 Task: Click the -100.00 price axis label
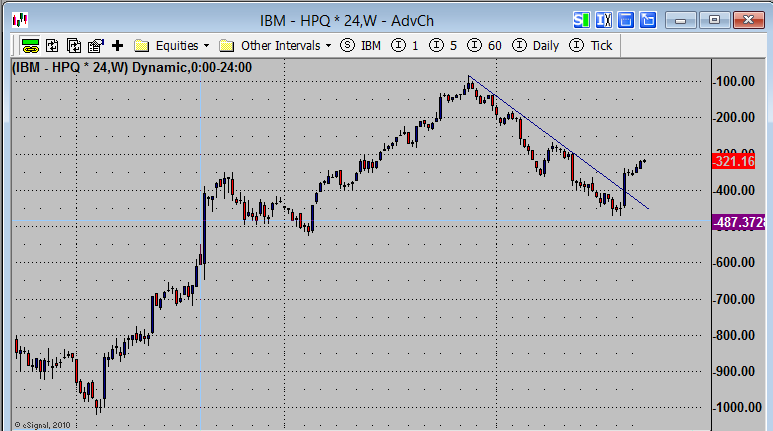[734, 81]
